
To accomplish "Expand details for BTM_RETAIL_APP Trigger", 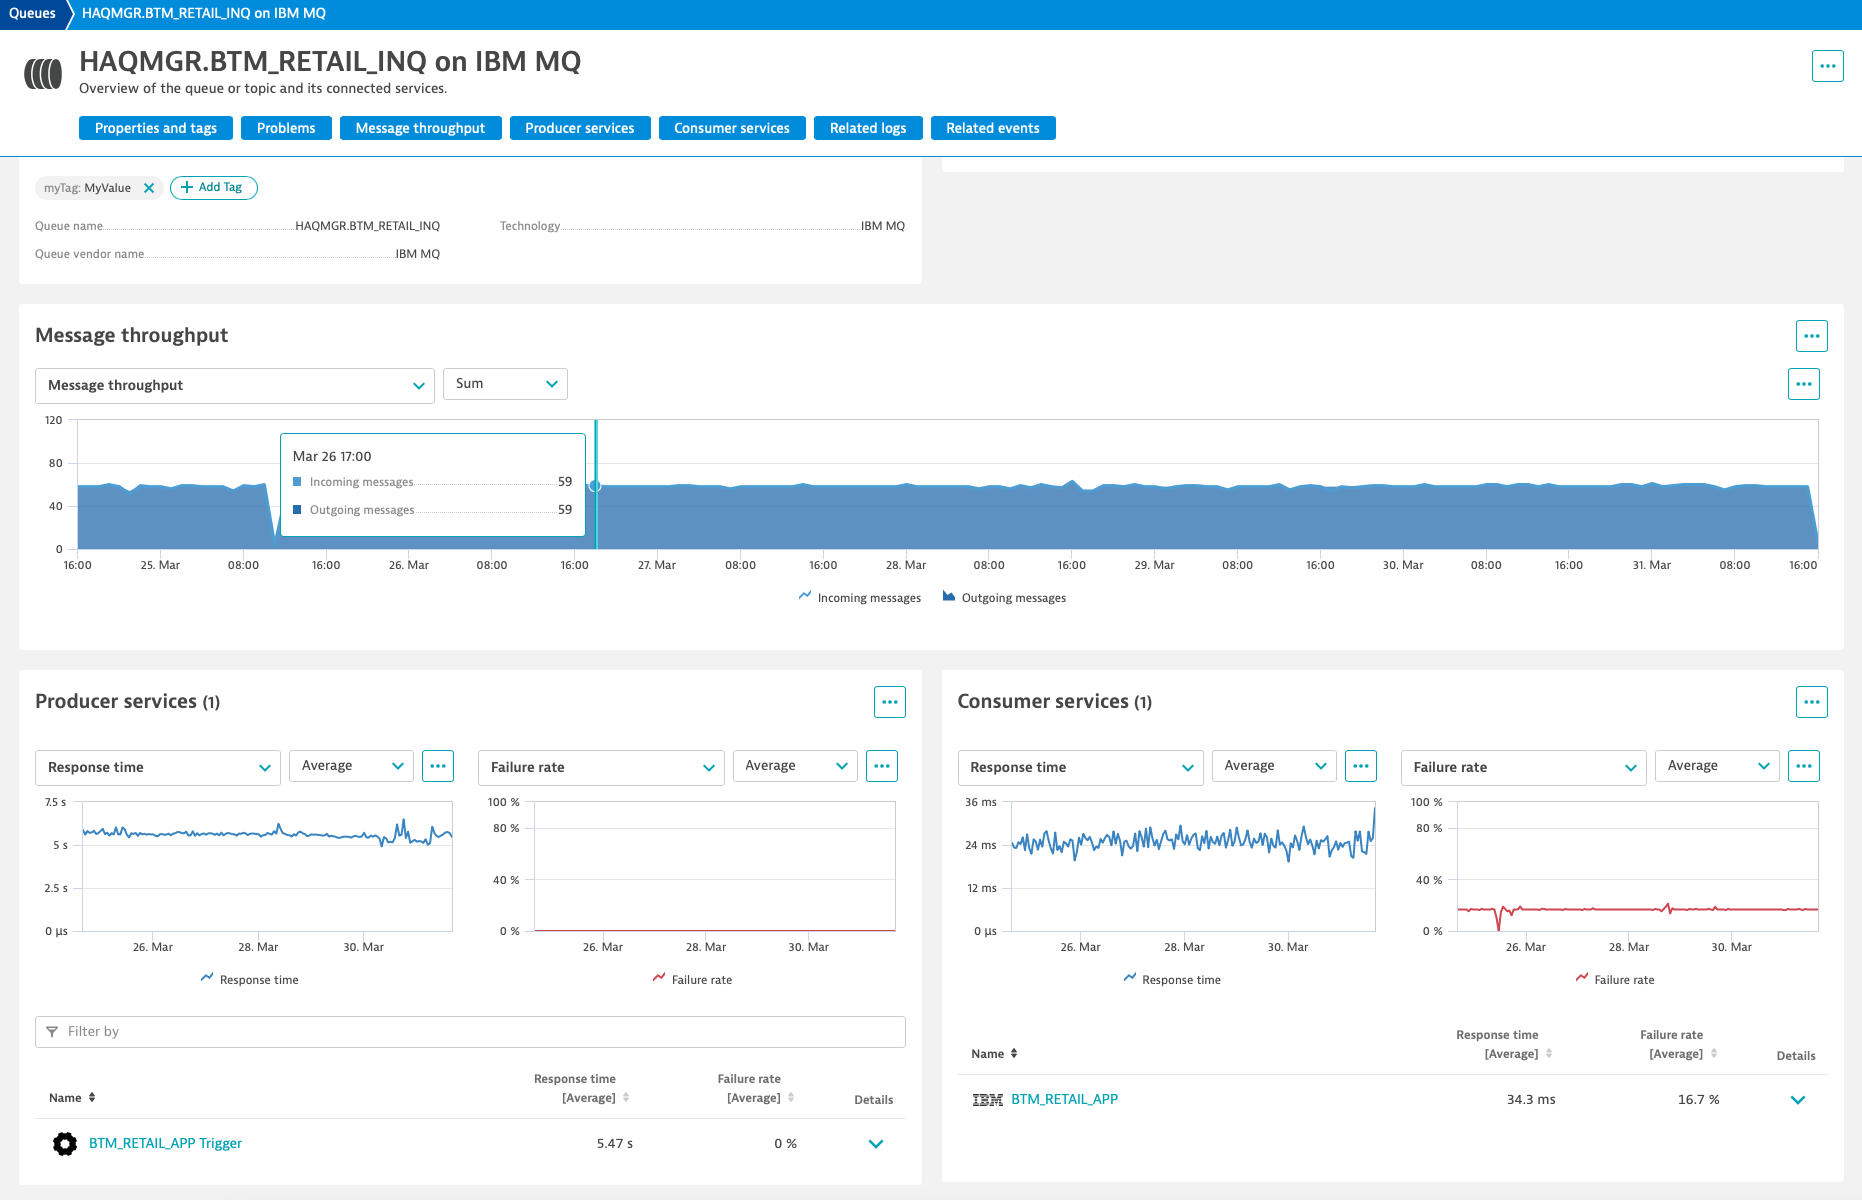I will point(876,1144).
